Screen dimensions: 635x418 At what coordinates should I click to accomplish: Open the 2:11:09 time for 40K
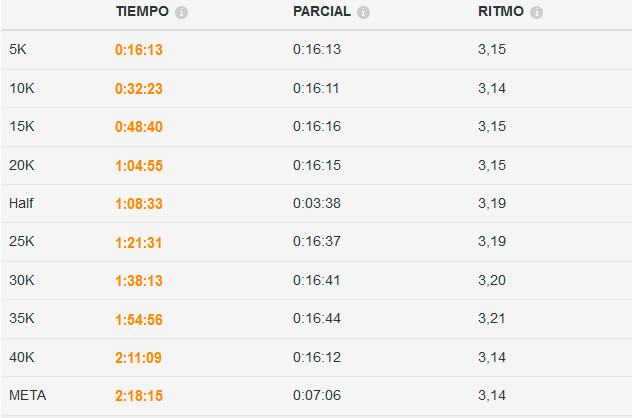(139, 358)
